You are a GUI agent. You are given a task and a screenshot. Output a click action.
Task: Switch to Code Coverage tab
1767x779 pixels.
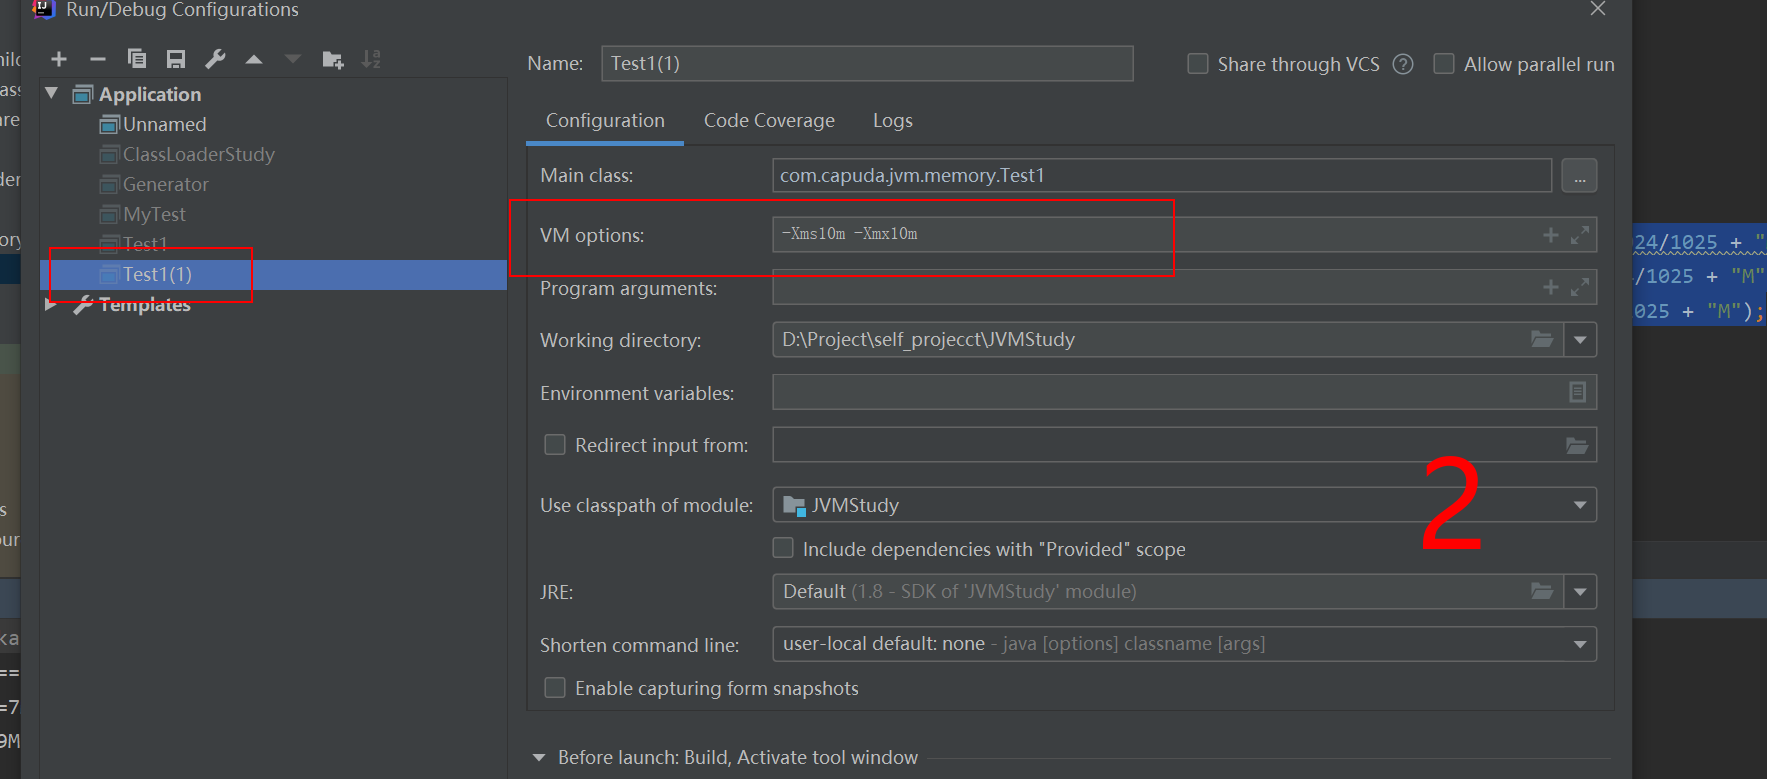click(769, 120)
